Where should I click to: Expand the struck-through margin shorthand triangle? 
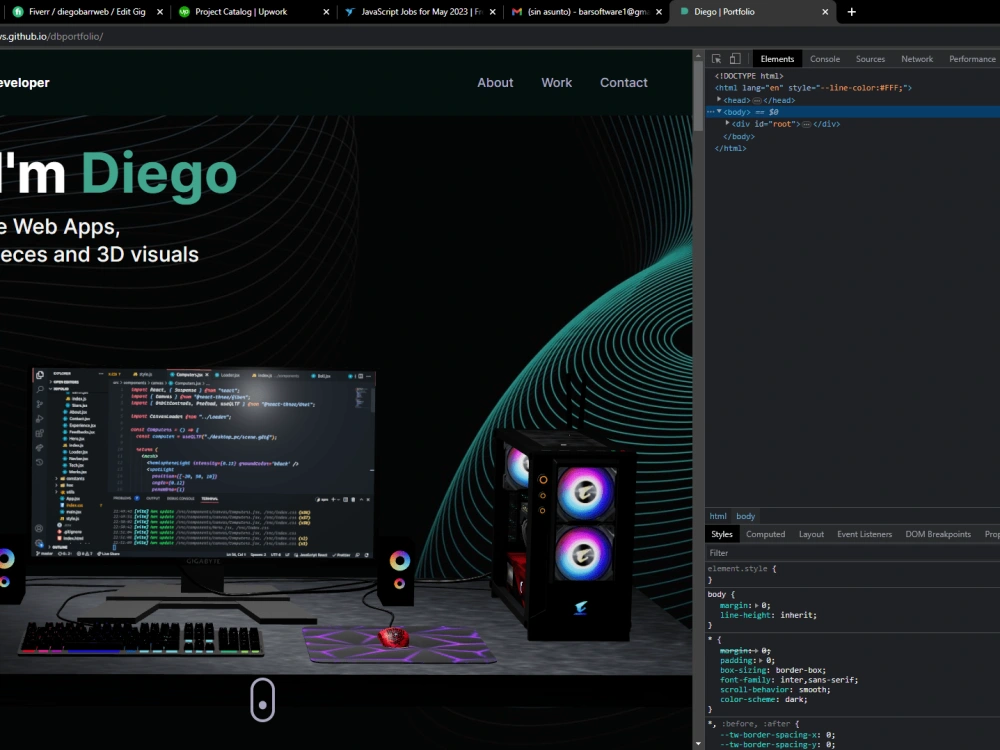[757, 651]
